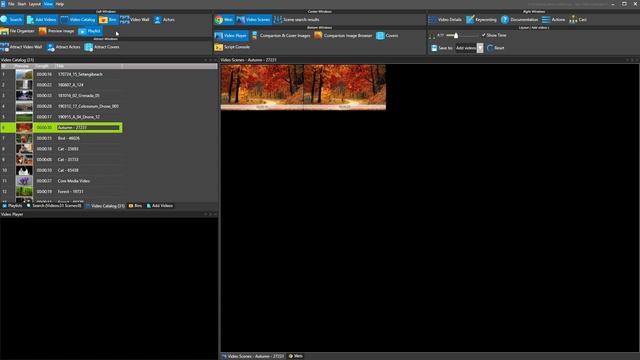This screenshot has width=640, height=360.
Task: Switch to the Web bottom tab
Action: 296,356
